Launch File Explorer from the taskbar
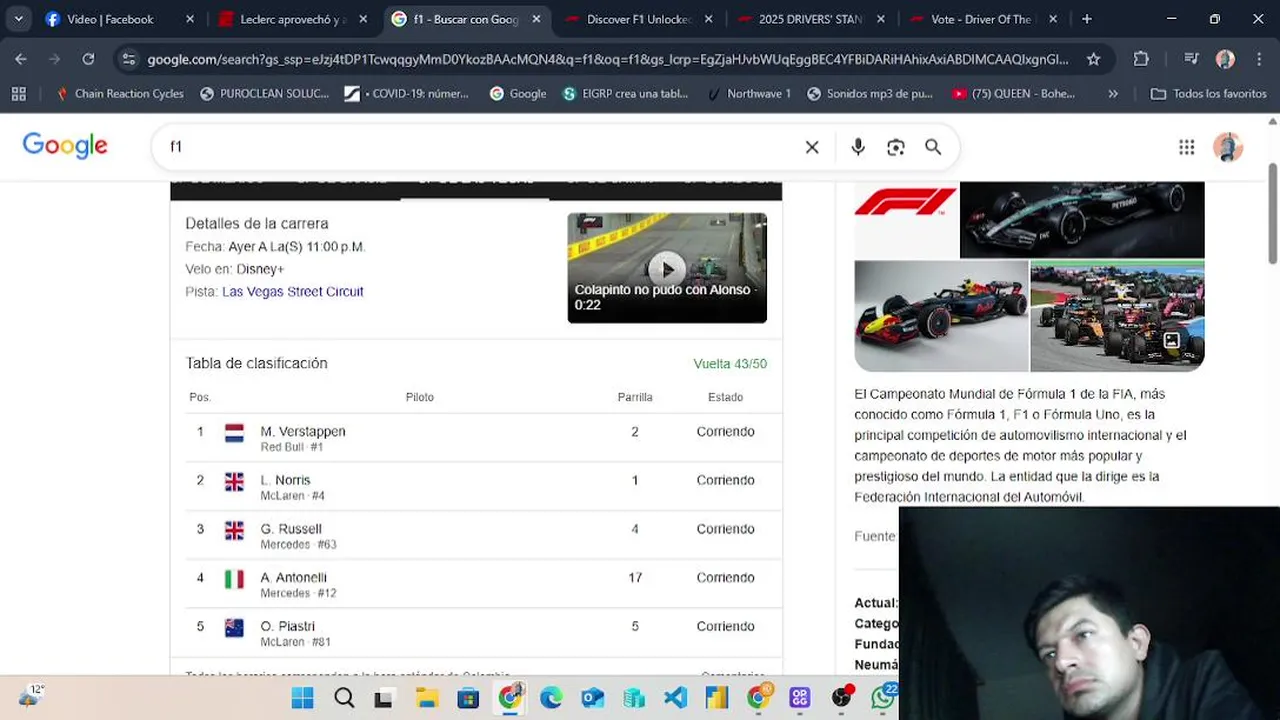This screenshot has width=1280, height=720. point(427,698)
